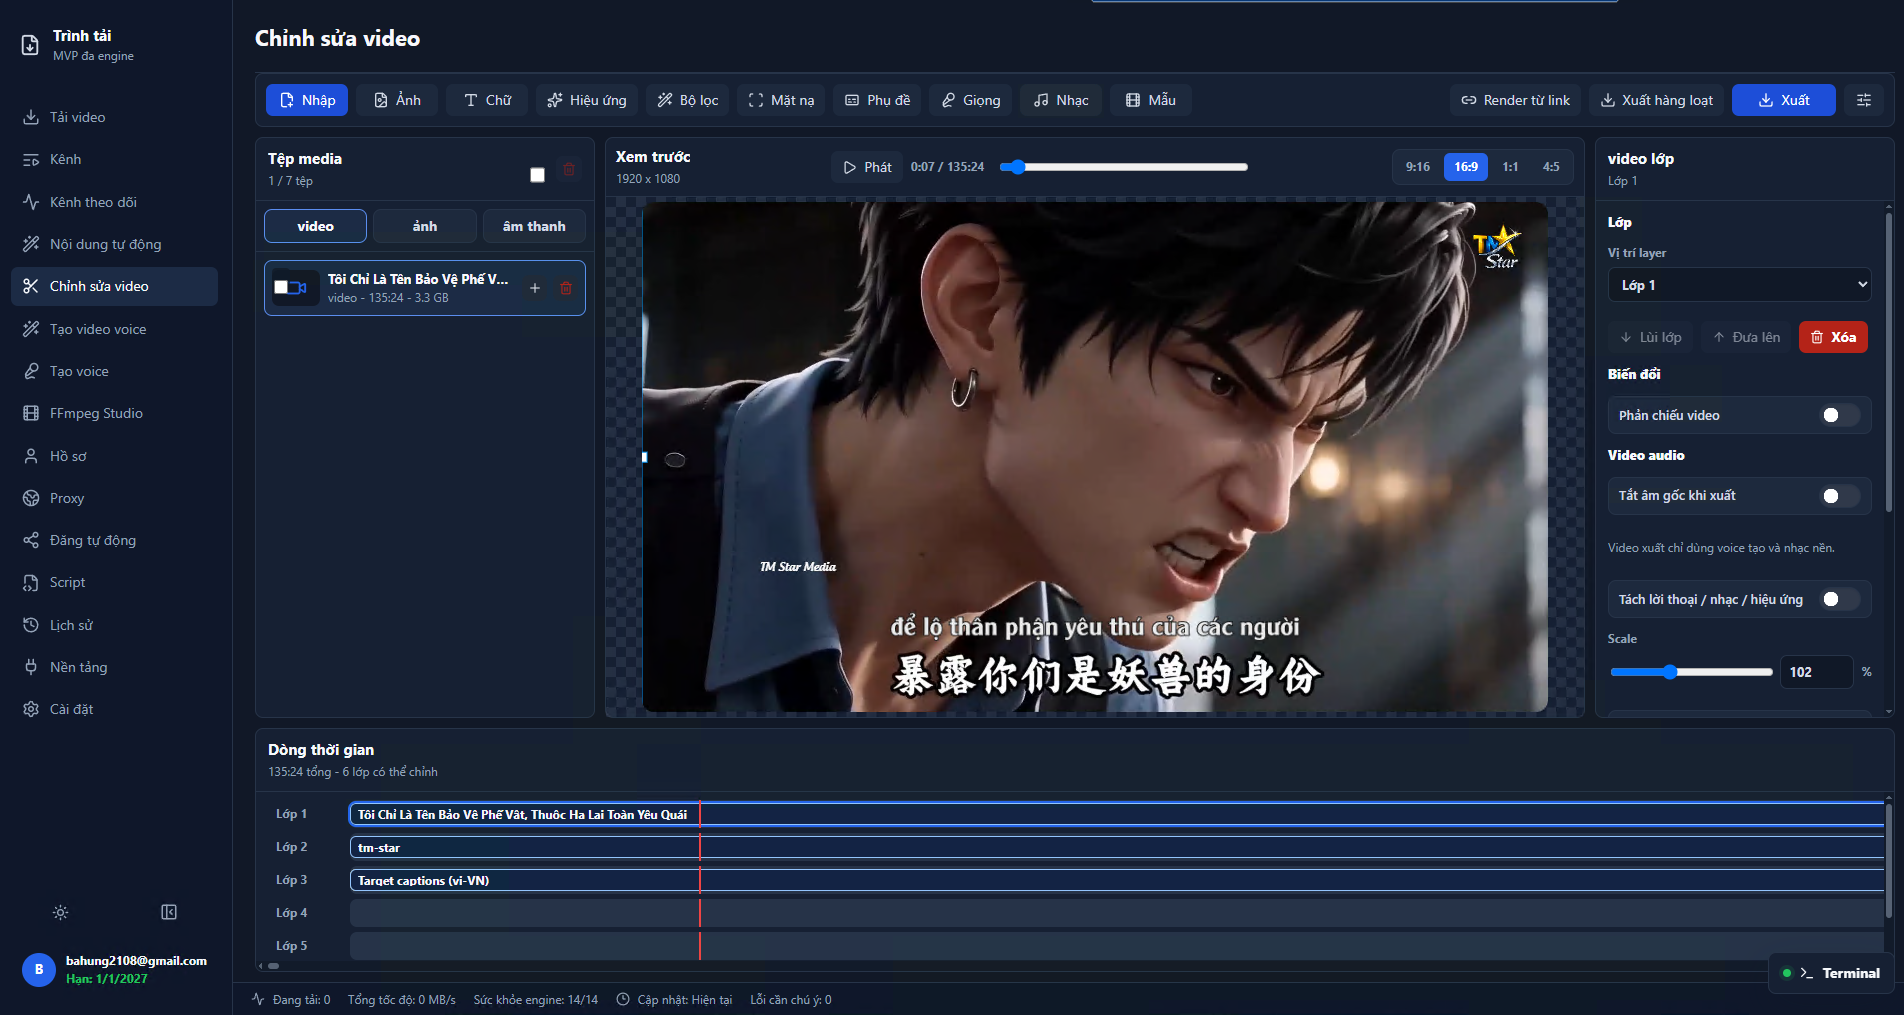Click the Scale slider
This screenshot has width=1904, height=1015.
tap(1691, 672)
